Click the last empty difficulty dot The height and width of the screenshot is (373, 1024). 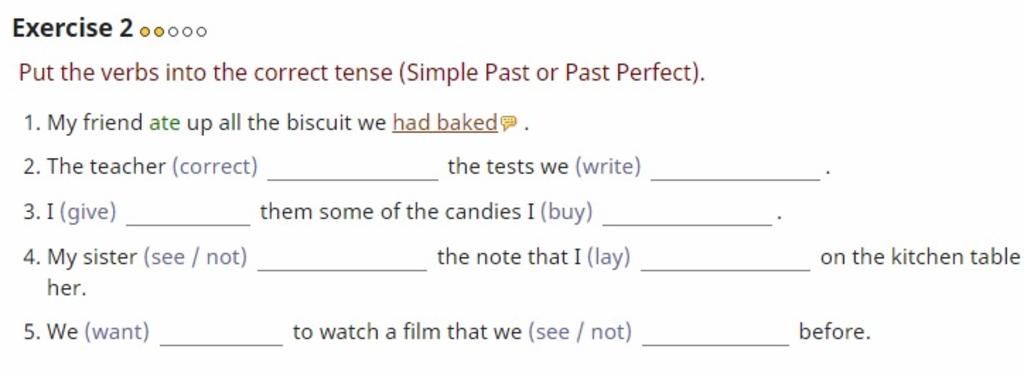(x=201, y=31)
